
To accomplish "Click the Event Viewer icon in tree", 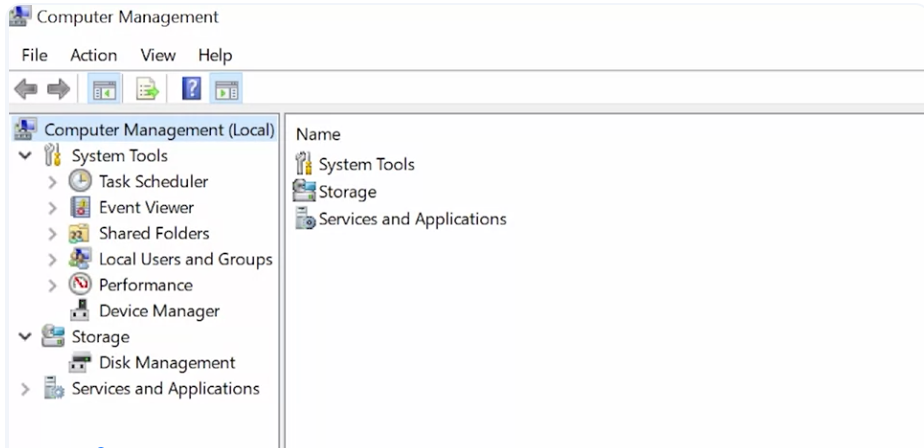I will 80,207.
